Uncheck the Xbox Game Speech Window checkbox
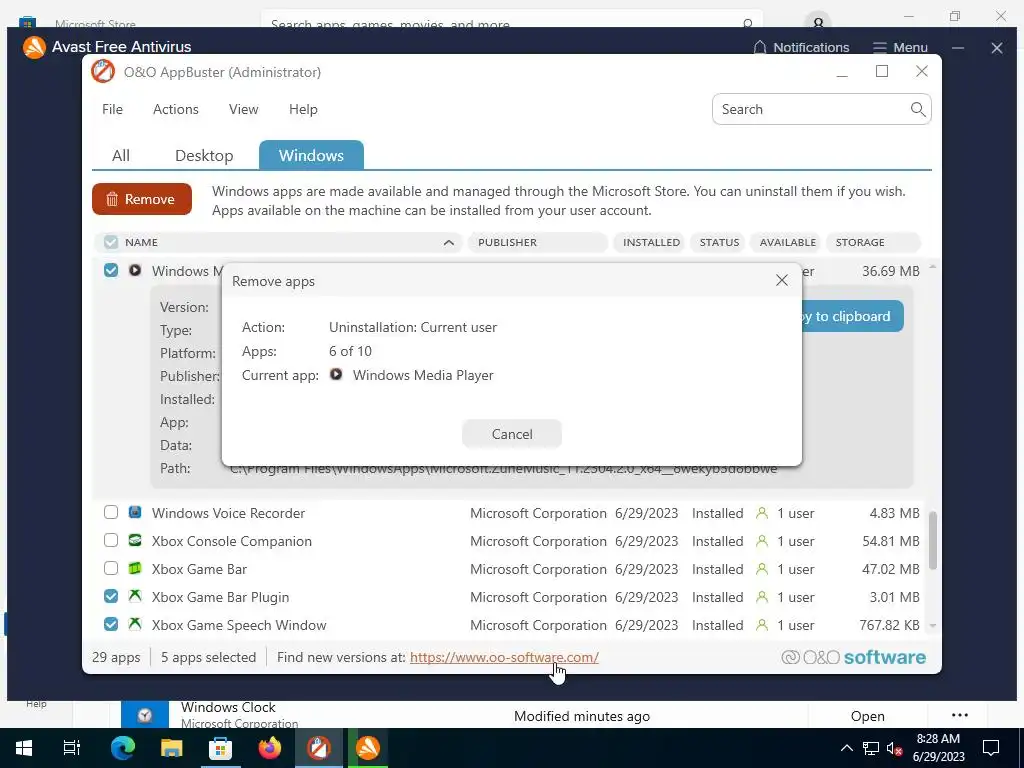1024x768 pixels. click(111, 624)
